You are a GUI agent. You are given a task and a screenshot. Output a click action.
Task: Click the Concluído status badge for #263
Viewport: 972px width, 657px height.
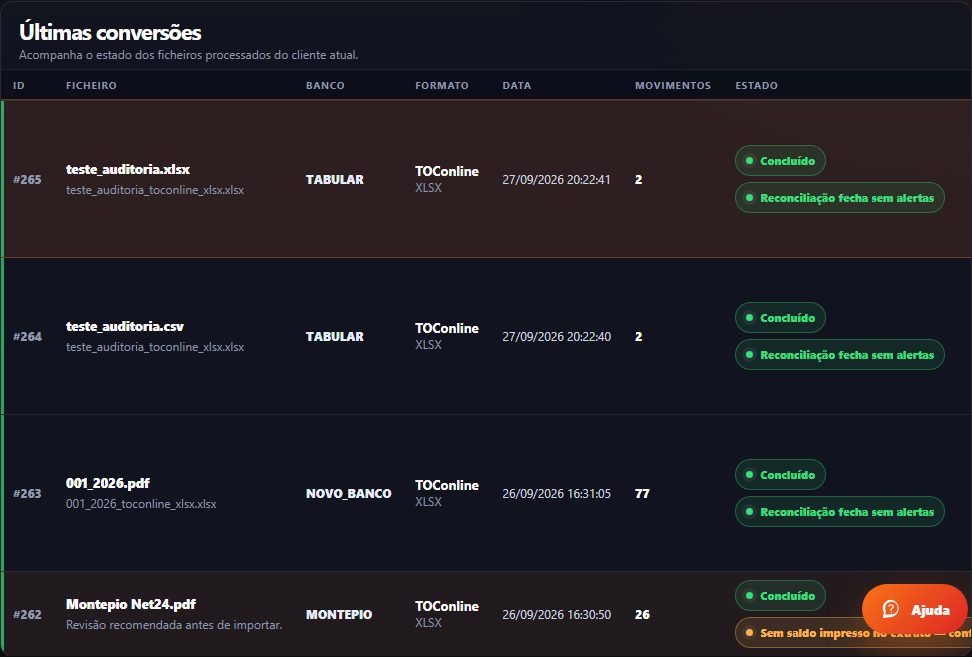[x=780, y=475]
